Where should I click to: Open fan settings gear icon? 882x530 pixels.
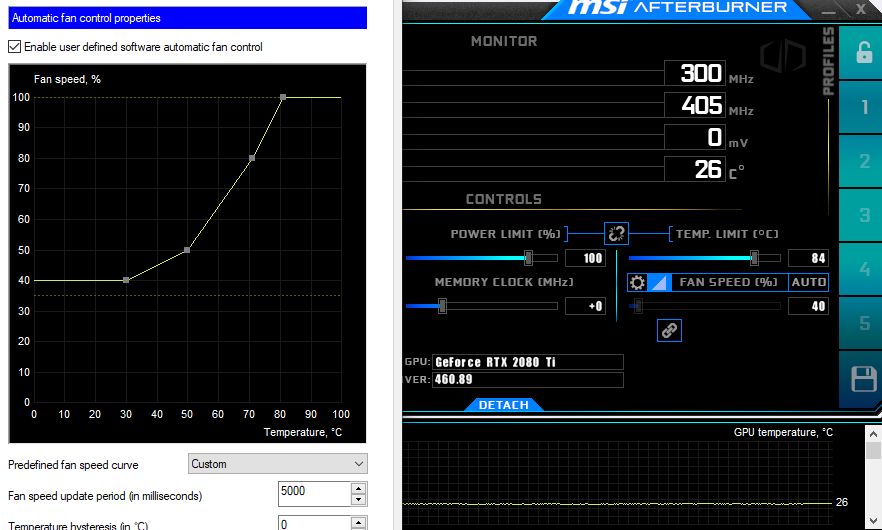(637, 282)
